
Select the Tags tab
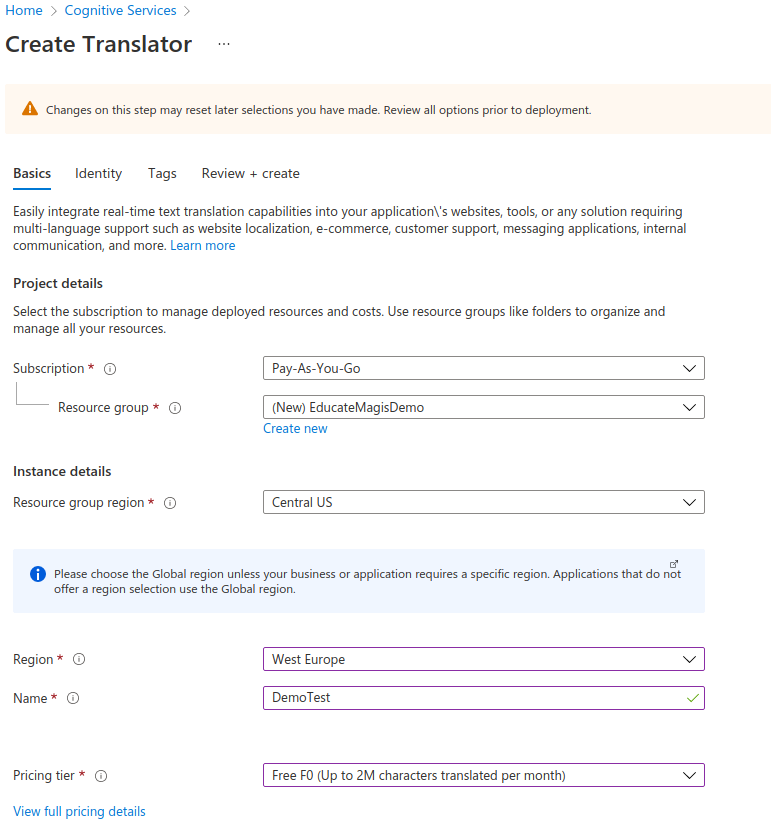pos(162,173)
